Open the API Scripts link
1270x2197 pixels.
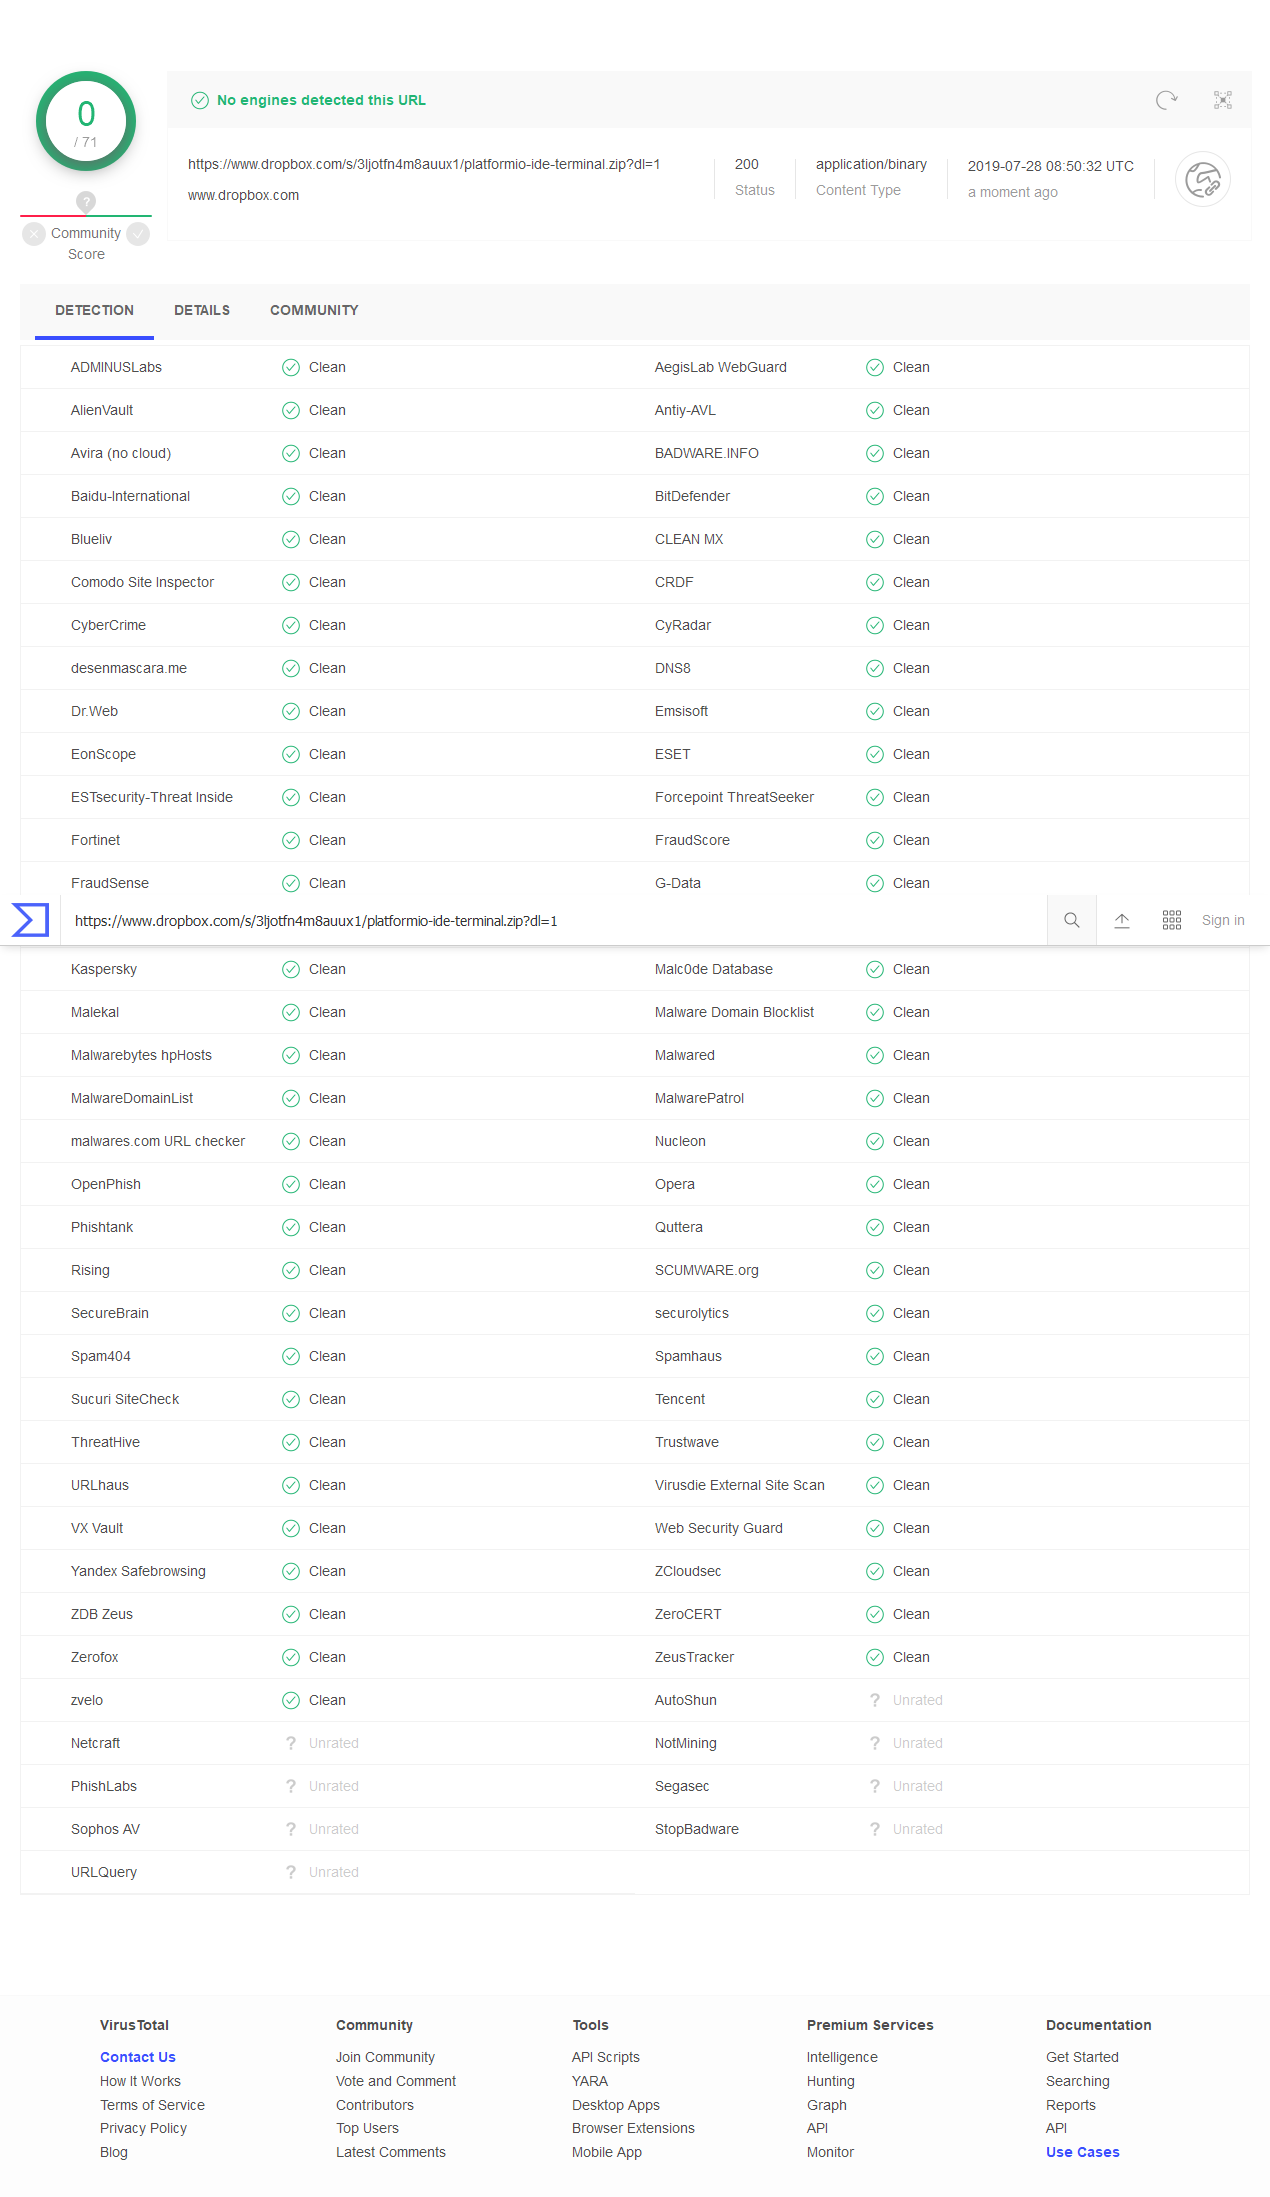tap(606, 2057)
